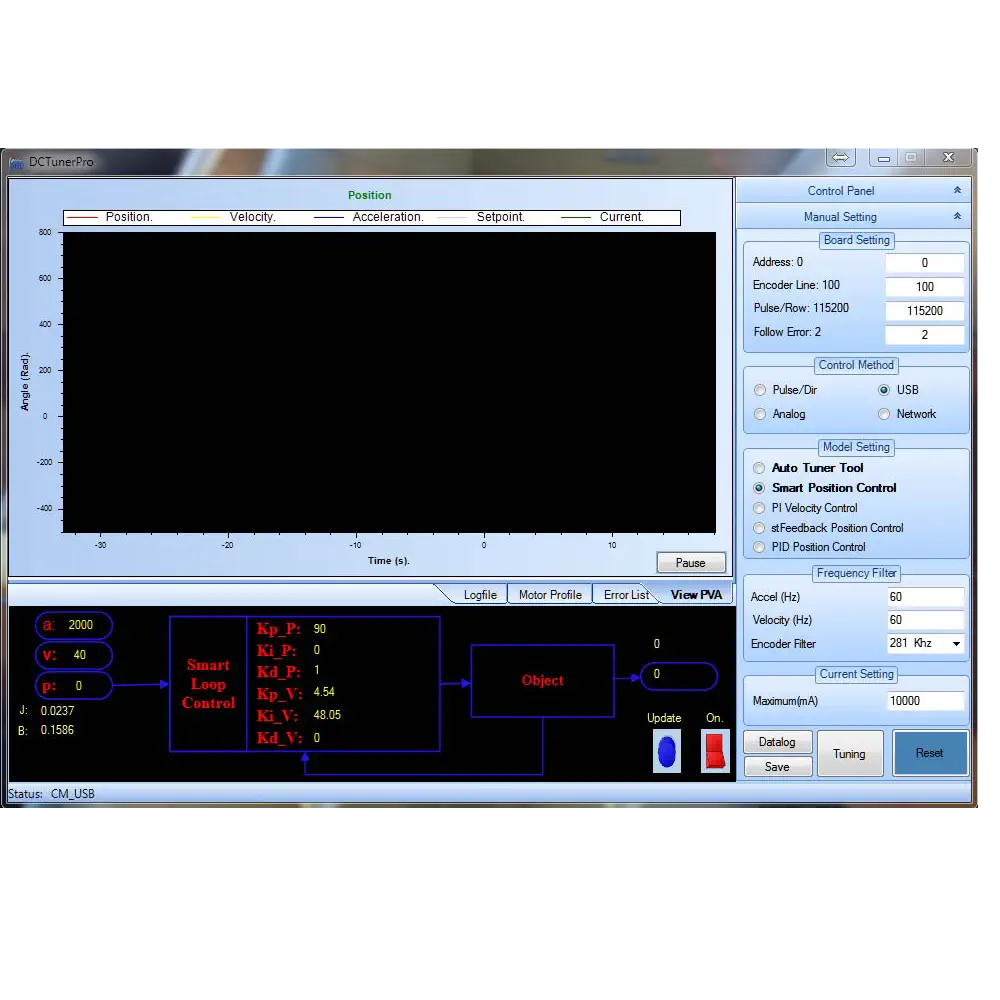Click the blue Update indicator icon
The image size is (1000, 1000).
[666, 751]
